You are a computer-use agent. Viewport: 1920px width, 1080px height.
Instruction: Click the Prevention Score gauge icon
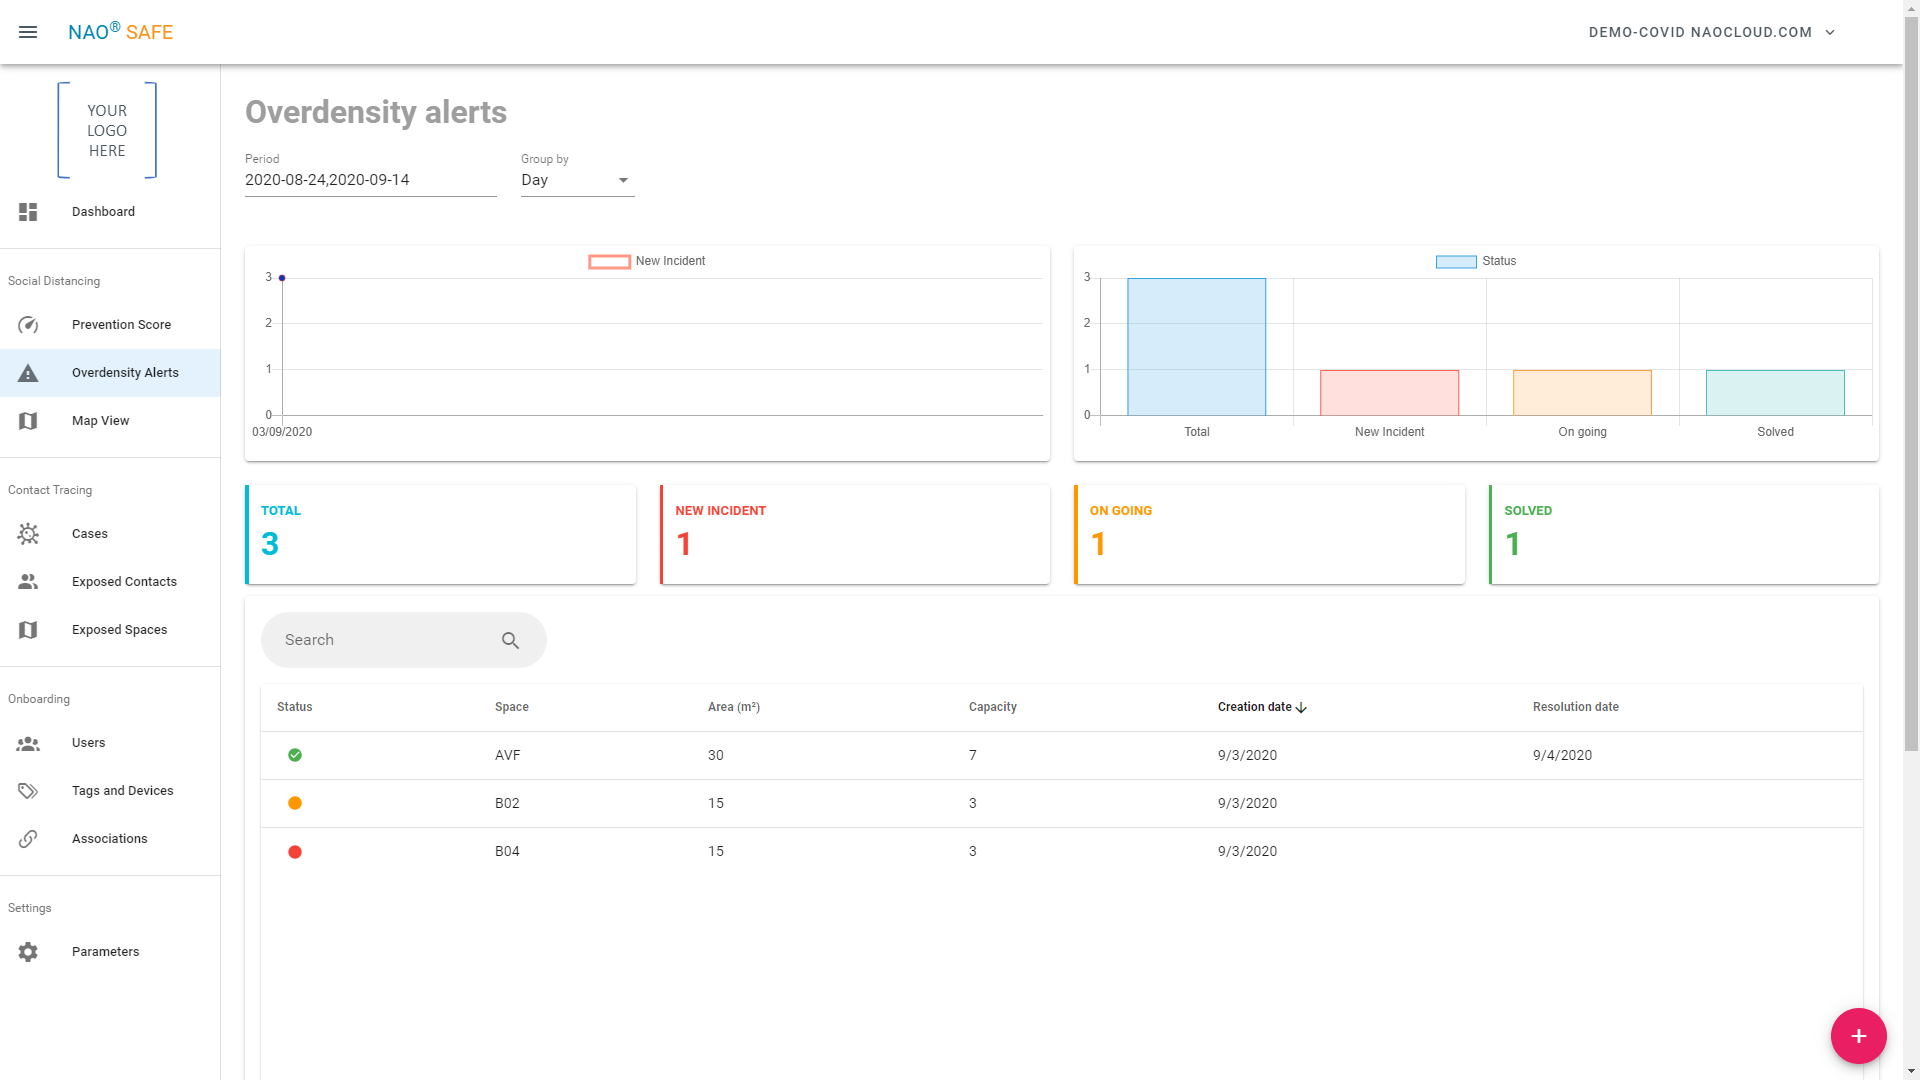point(28,325)
